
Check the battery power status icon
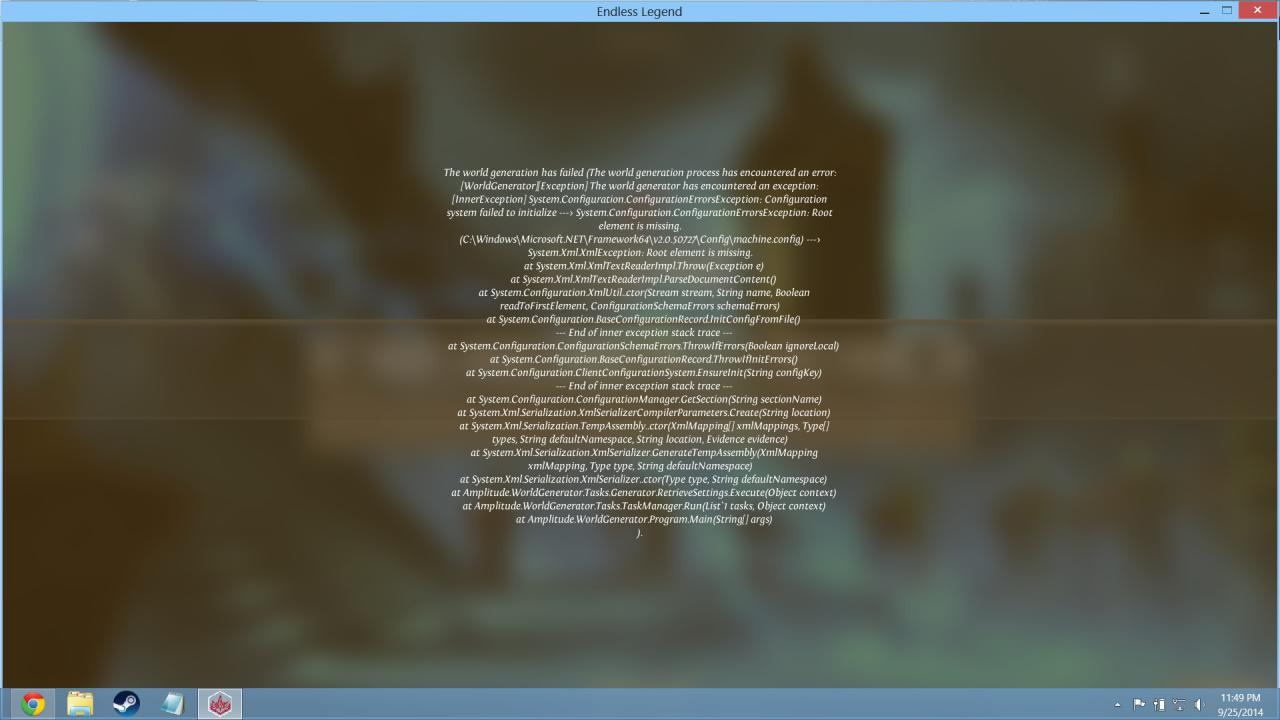pyautogui.click(x=1159, y=705)
